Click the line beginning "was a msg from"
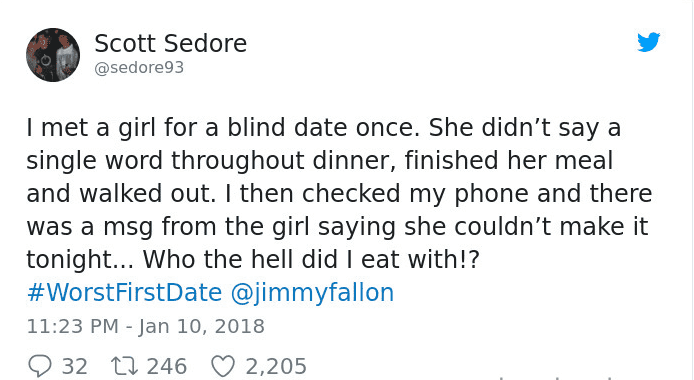This screenshot has width=694, height=380. pos(337,226)
